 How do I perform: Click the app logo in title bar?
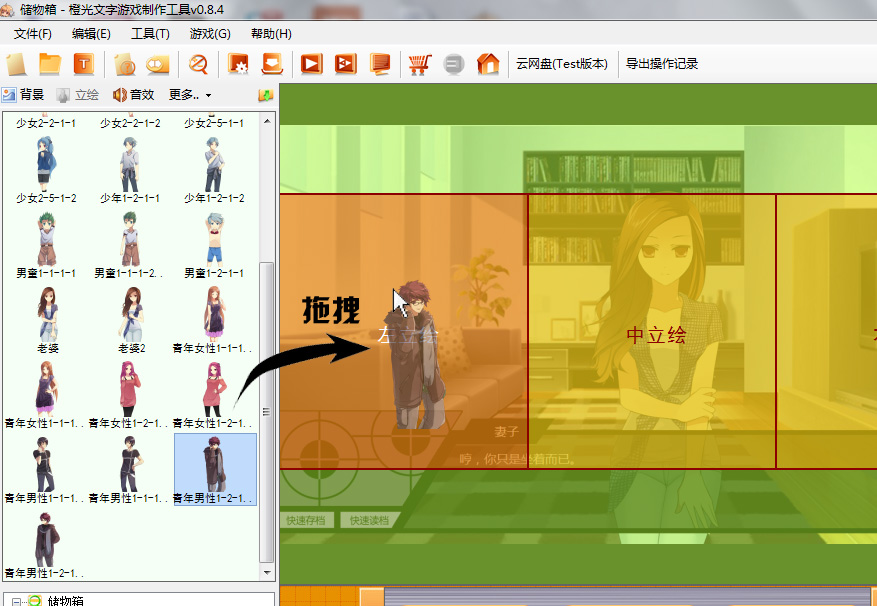point(7,10)
